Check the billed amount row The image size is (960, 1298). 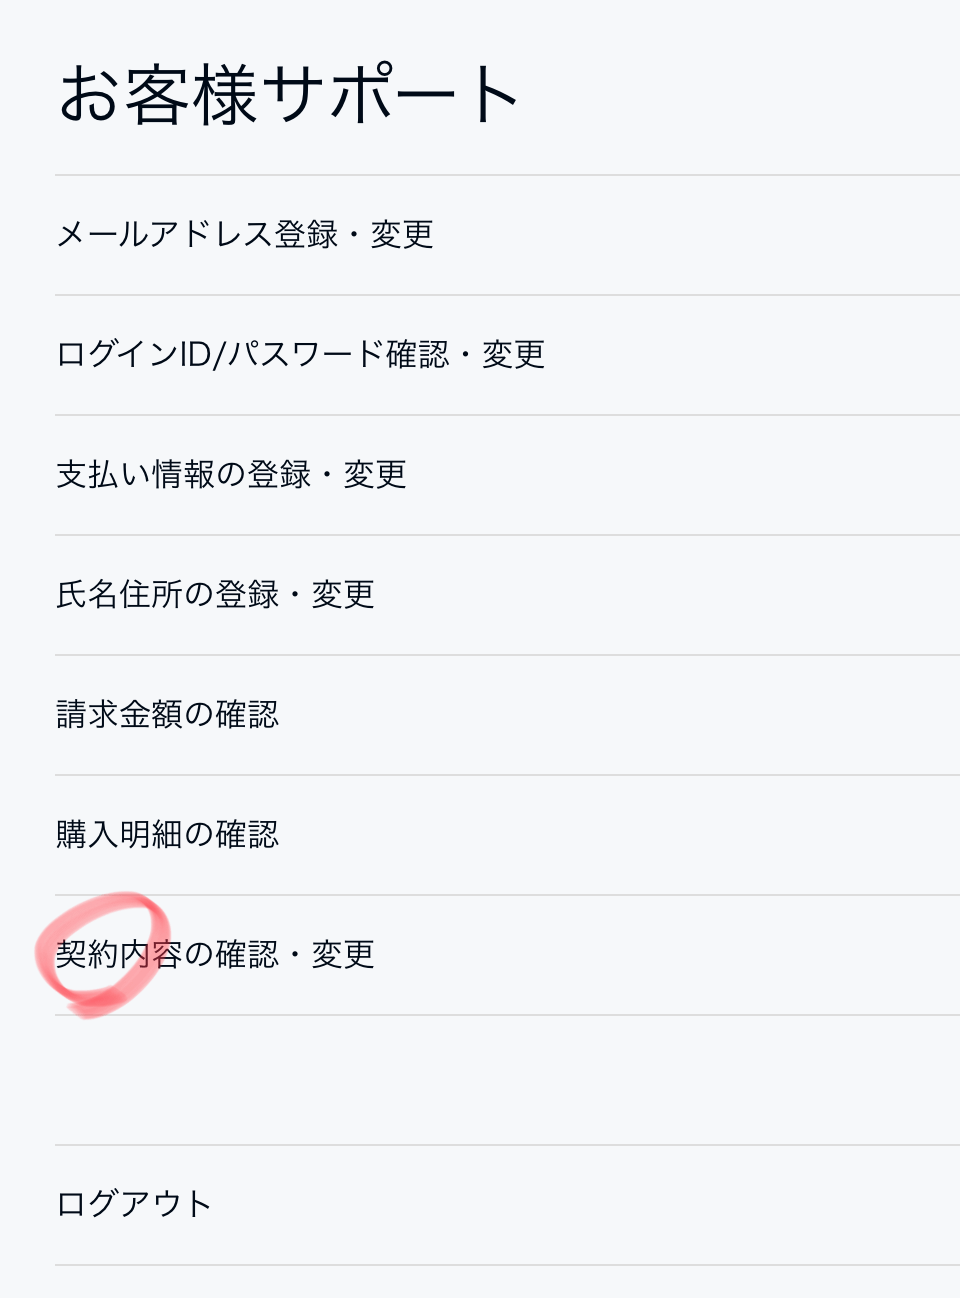coord(507,715)
